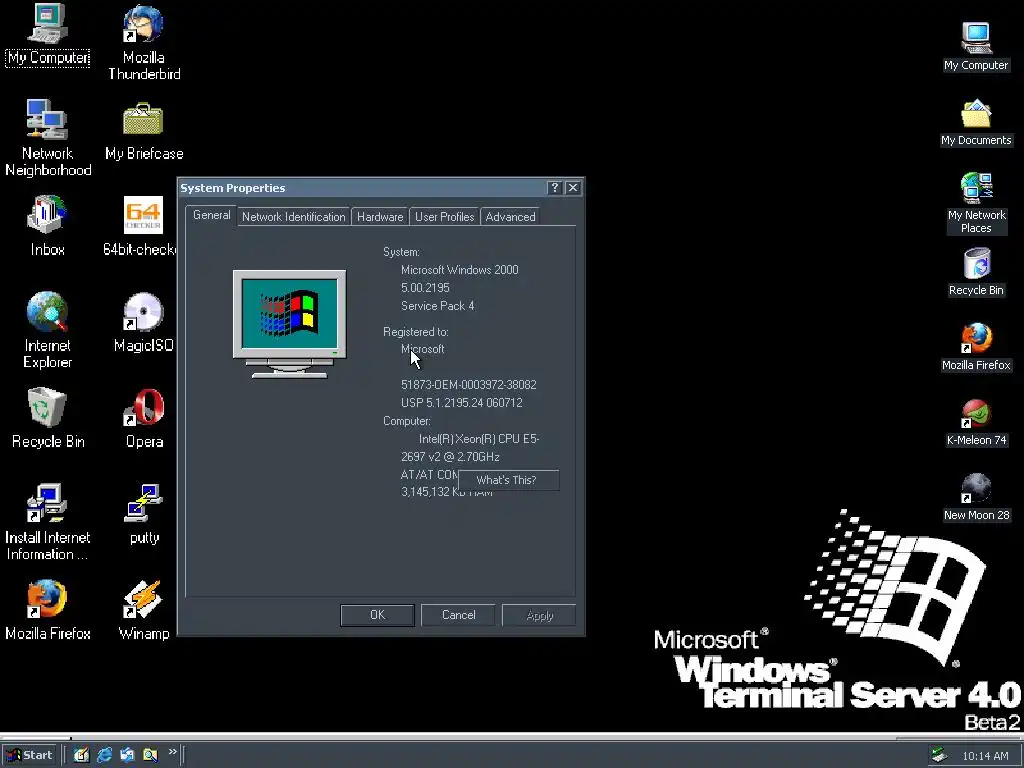Launch Outlook Express from quick launch bar

tap(127, 755)
